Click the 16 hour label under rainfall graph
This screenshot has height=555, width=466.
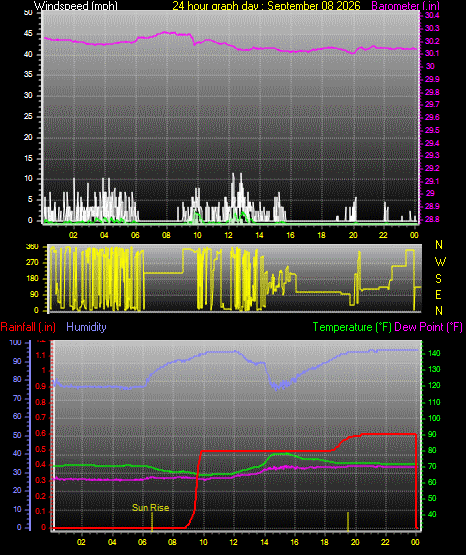coord(294,542)
